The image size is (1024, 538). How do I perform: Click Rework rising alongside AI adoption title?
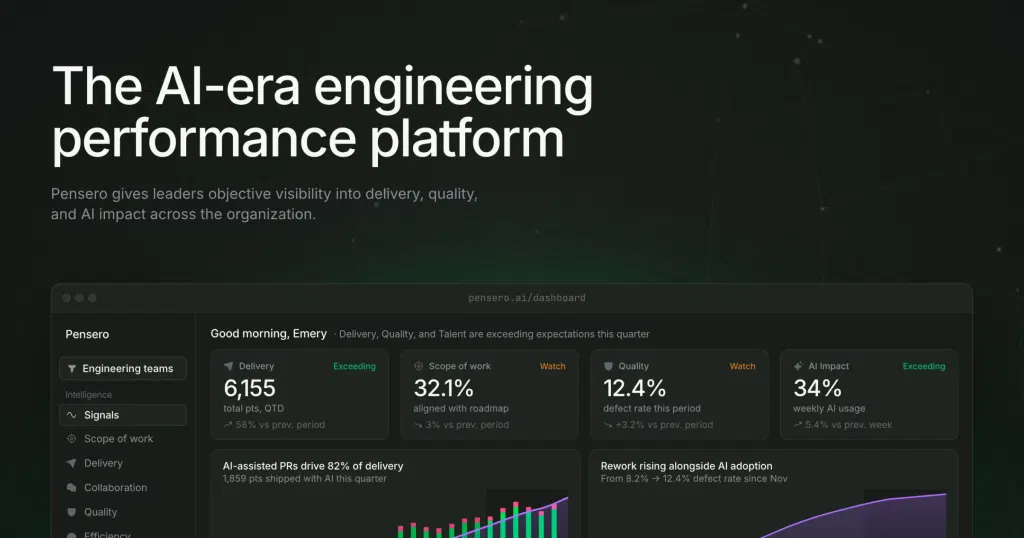pyautogui.click(x=686, y=466)
